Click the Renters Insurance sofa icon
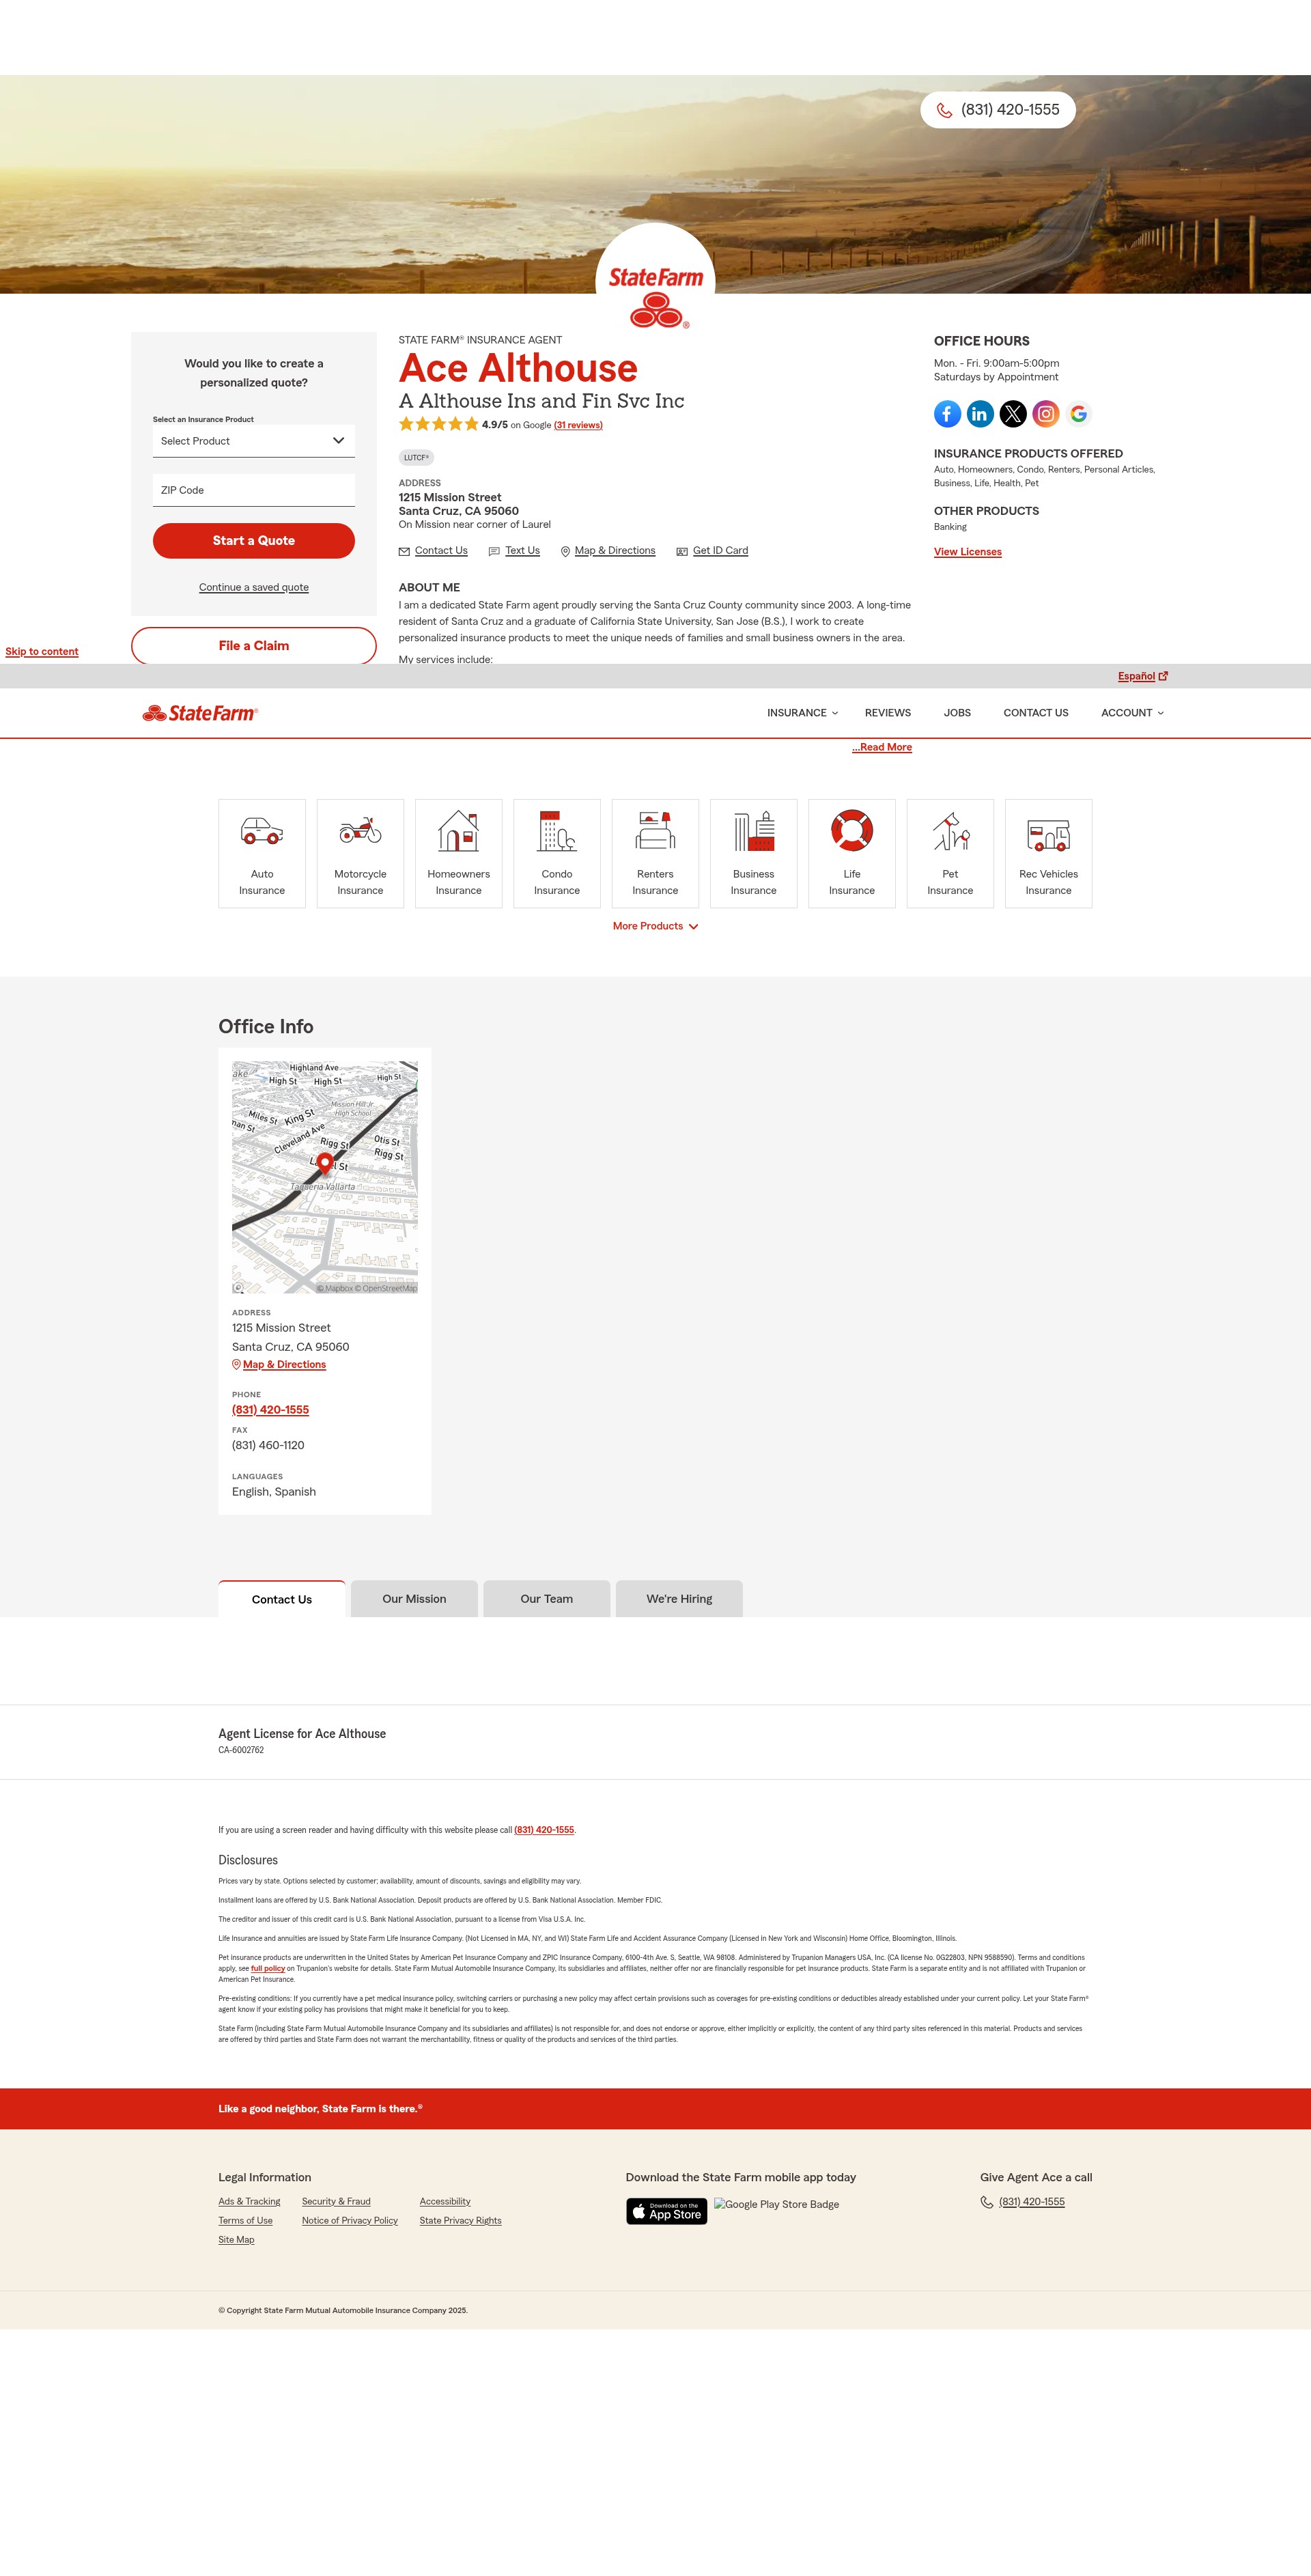 click(655, 831)
